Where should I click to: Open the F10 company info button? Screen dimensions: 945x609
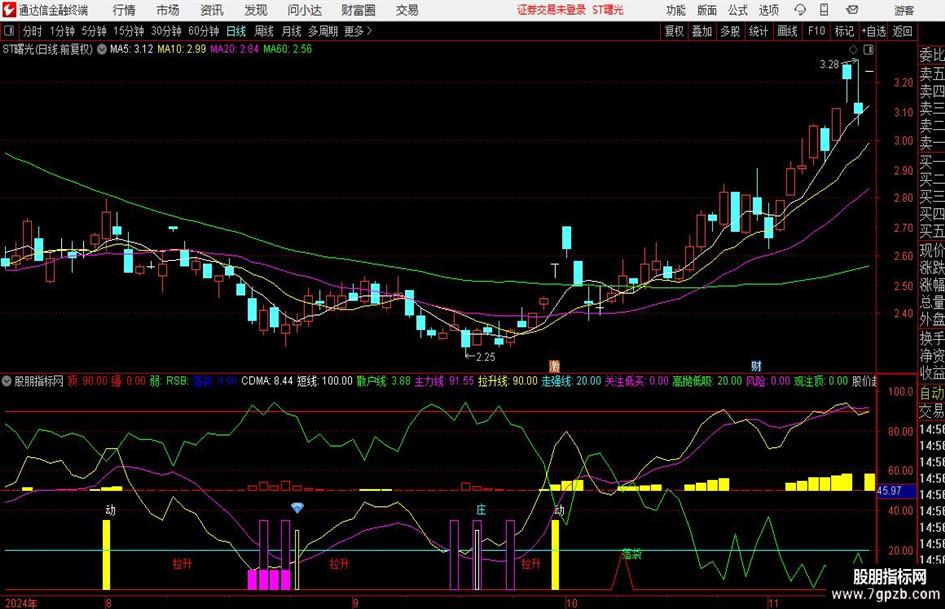816,31
